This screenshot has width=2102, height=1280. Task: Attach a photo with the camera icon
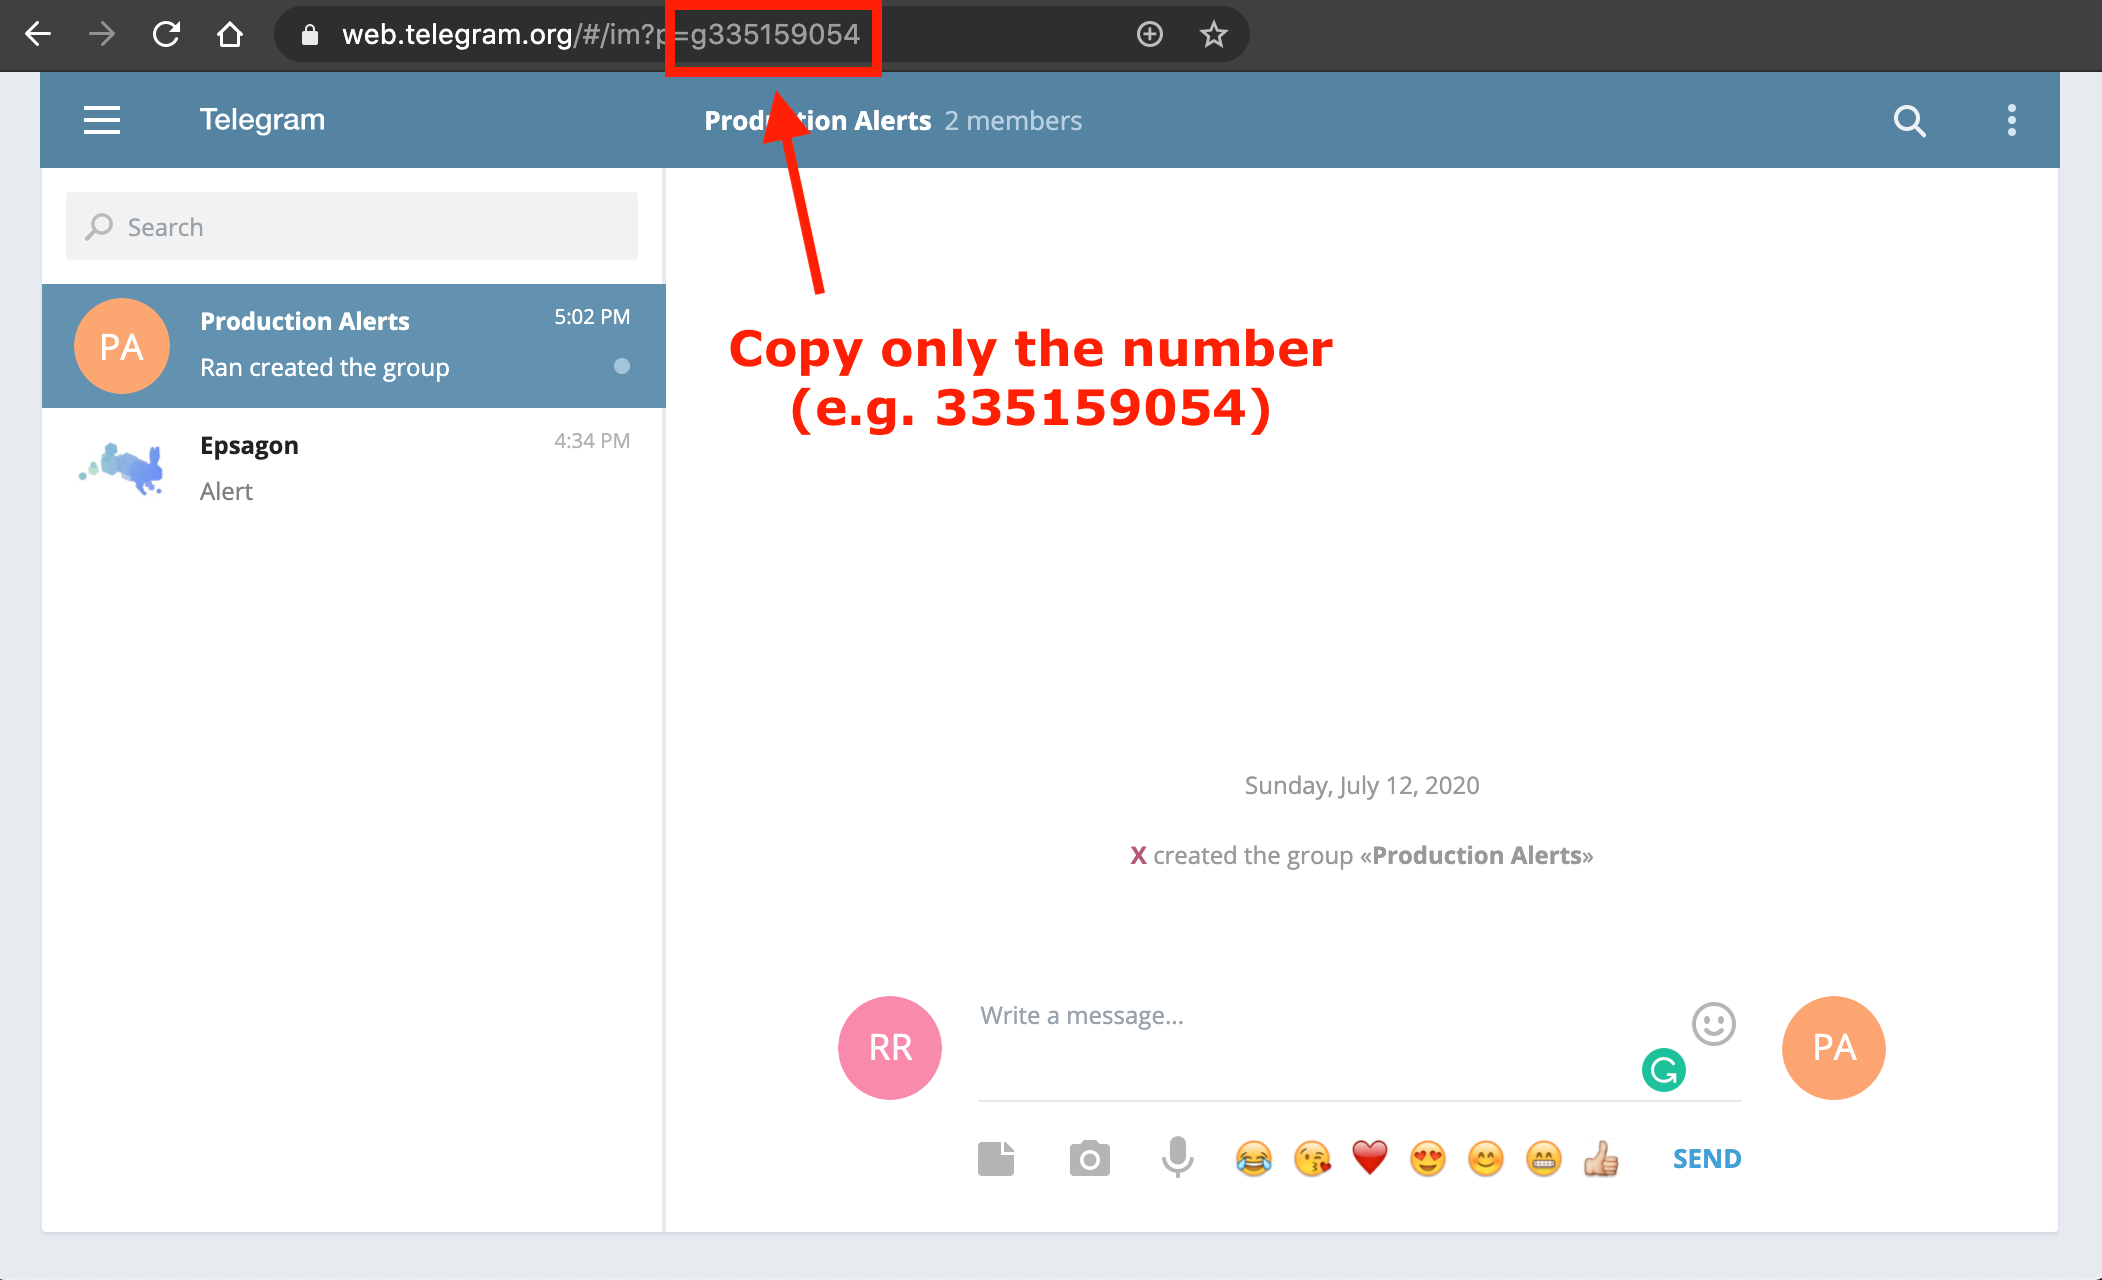click(x=1090, y=1159)
